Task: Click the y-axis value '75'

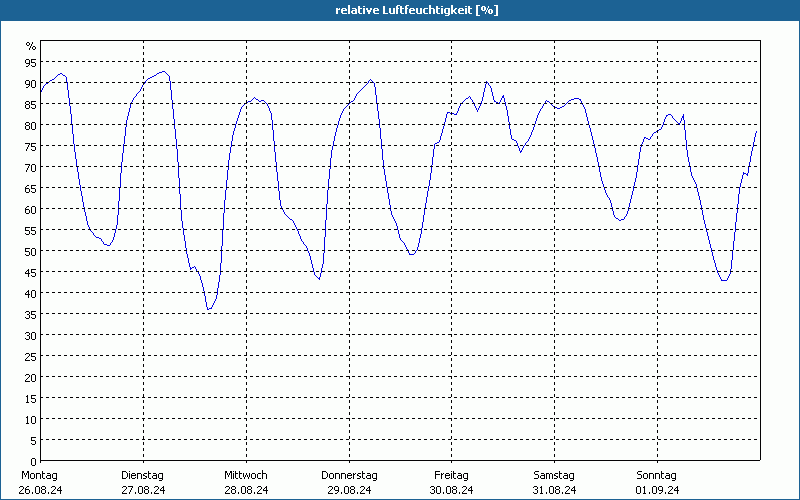Action: click(31, 147)
